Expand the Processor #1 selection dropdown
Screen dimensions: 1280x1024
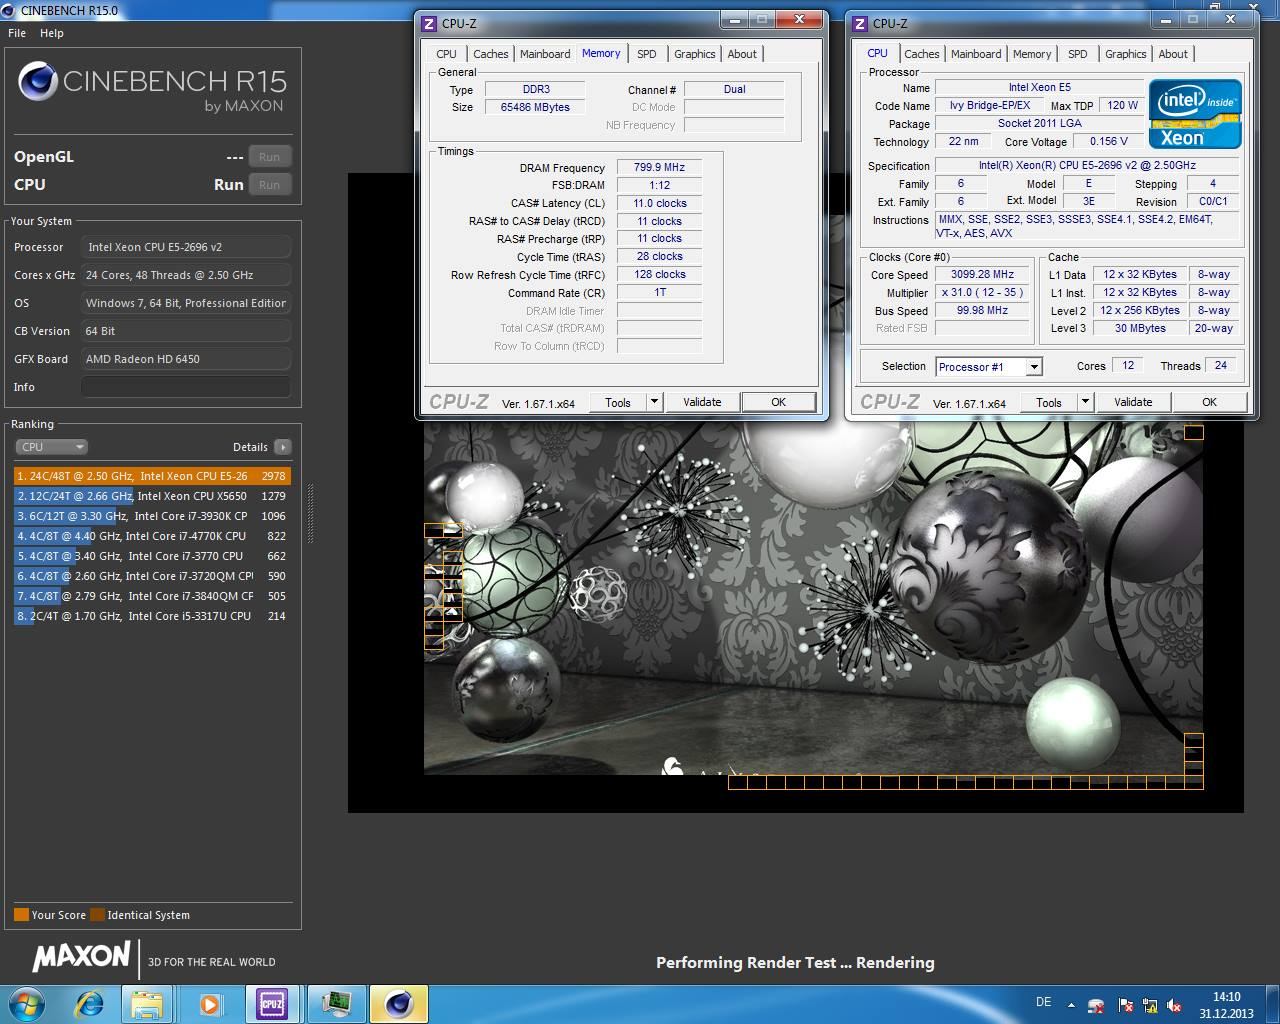1034,367
